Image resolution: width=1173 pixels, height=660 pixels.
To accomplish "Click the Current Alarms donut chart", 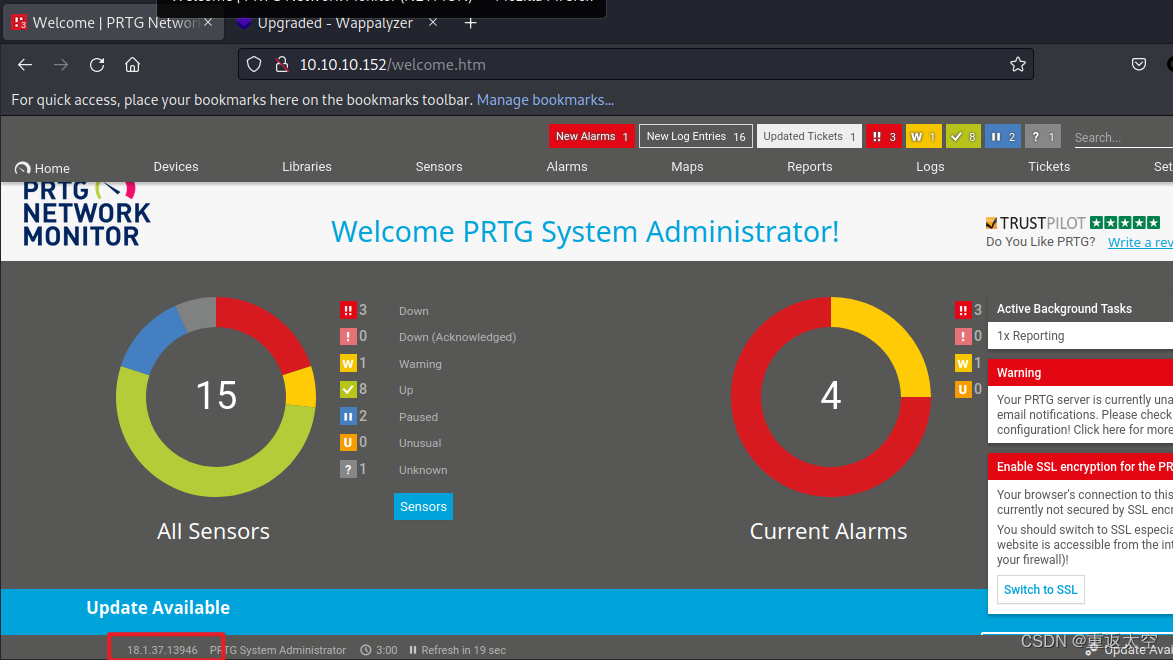I will coord(830,397).
